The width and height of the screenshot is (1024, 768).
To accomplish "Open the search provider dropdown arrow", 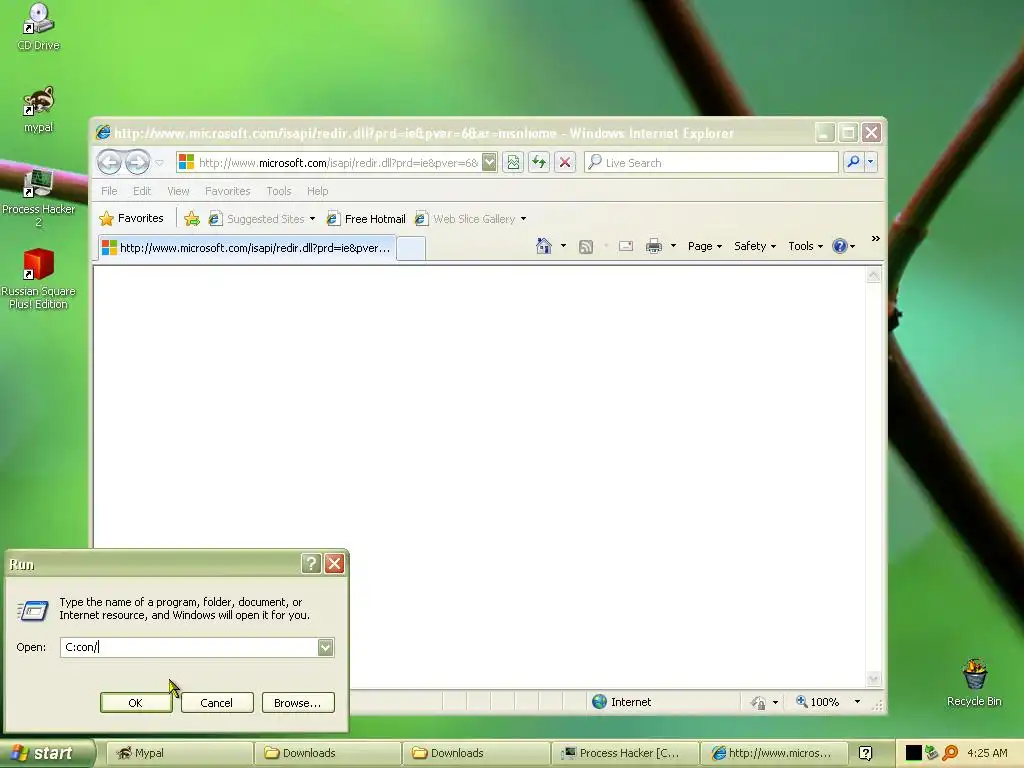I will click(871, 162).
